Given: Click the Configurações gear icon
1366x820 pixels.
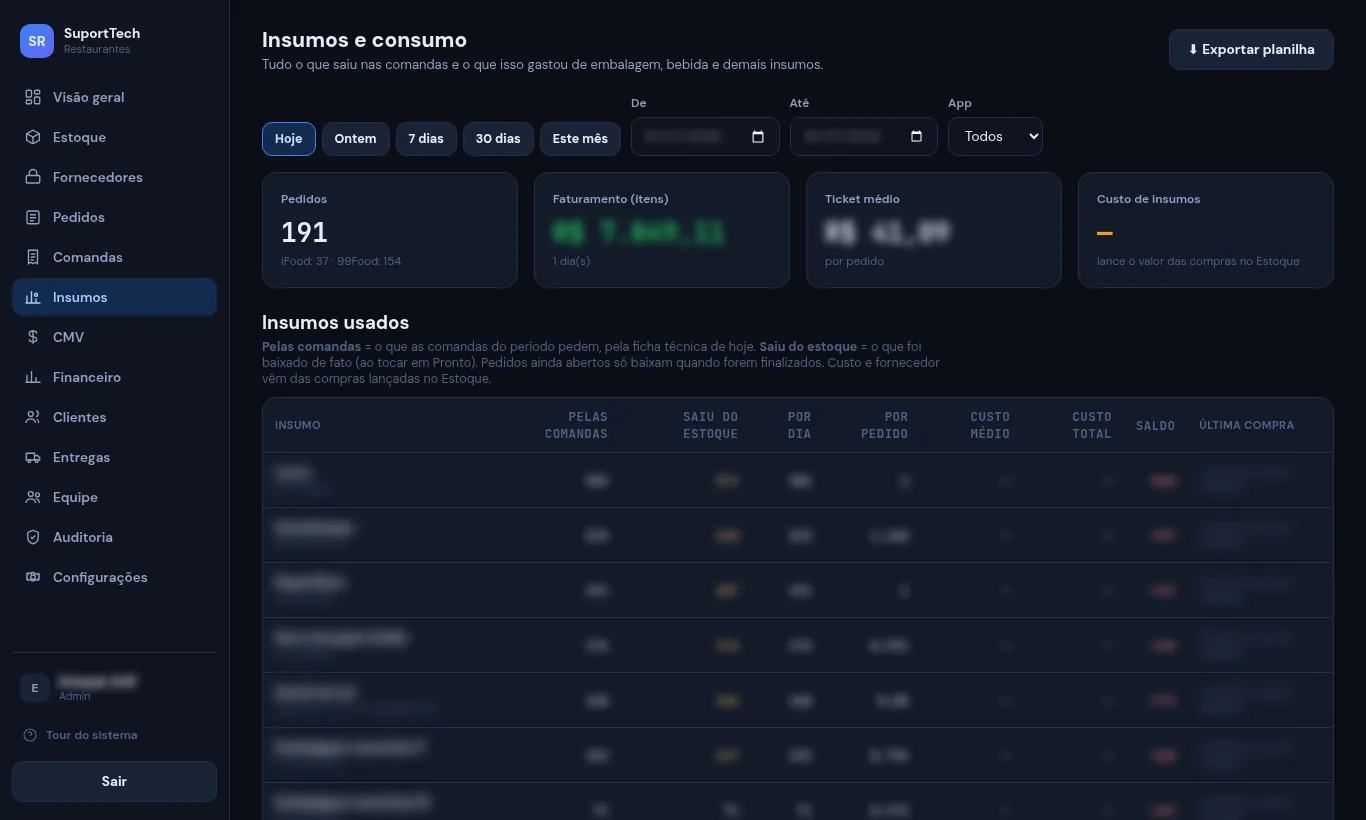Looking at the screenshot, I should (x=33, y=577).
